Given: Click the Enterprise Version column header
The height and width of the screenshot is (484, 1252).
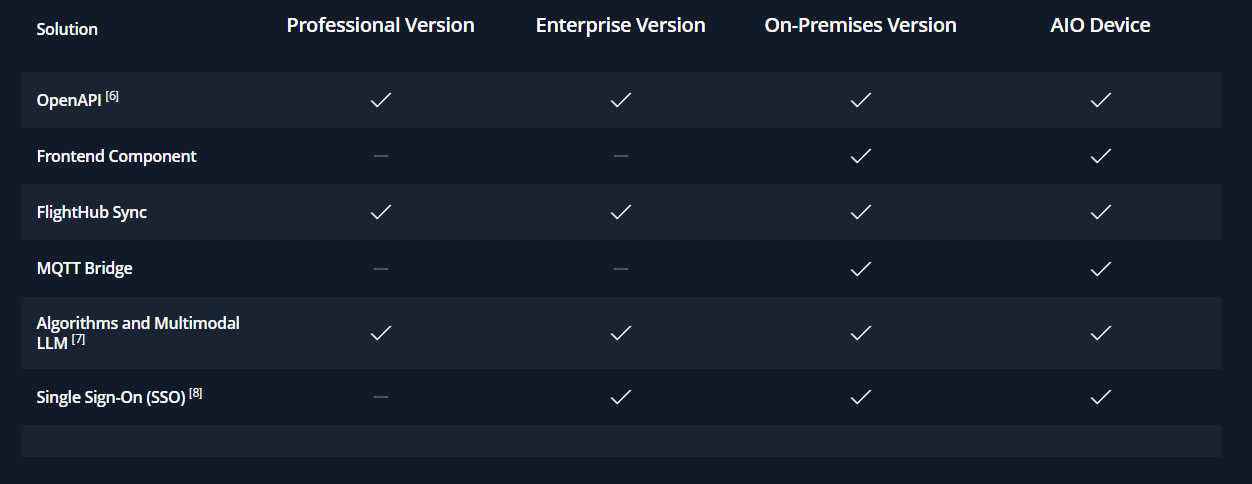Looking at the screenshot, I should pyautogui.click(x=620, y=26).
